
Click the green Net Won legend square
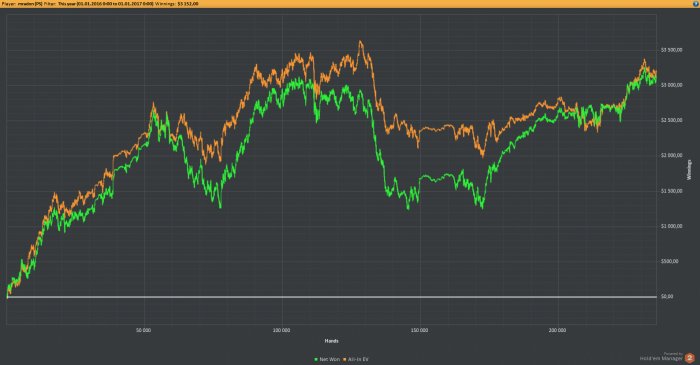316,359
